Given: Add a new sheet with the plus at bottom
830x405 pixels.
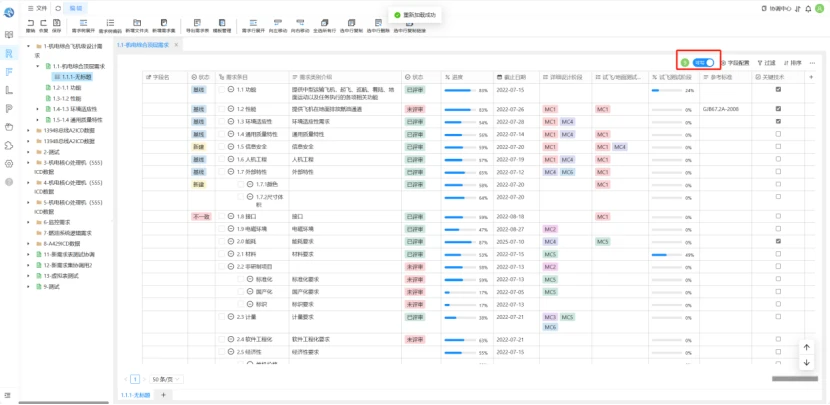Looking at the screenshot, I should (163, 395).
